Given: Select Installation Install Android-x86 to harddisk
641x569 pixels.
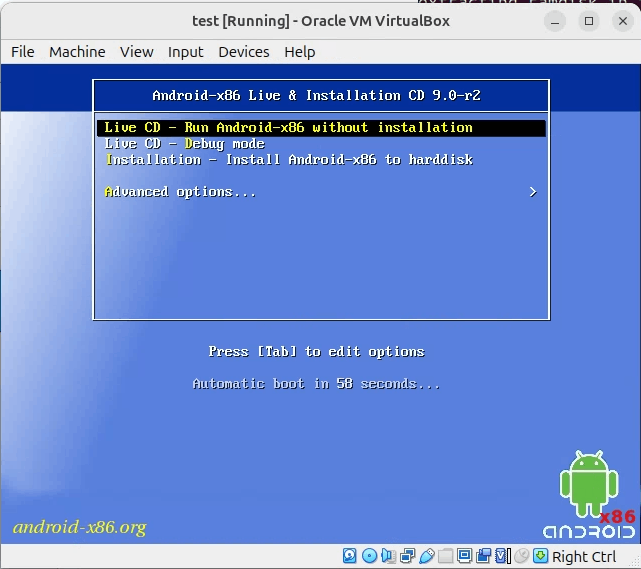Looking at the screenshot, I should pos(289,159).
